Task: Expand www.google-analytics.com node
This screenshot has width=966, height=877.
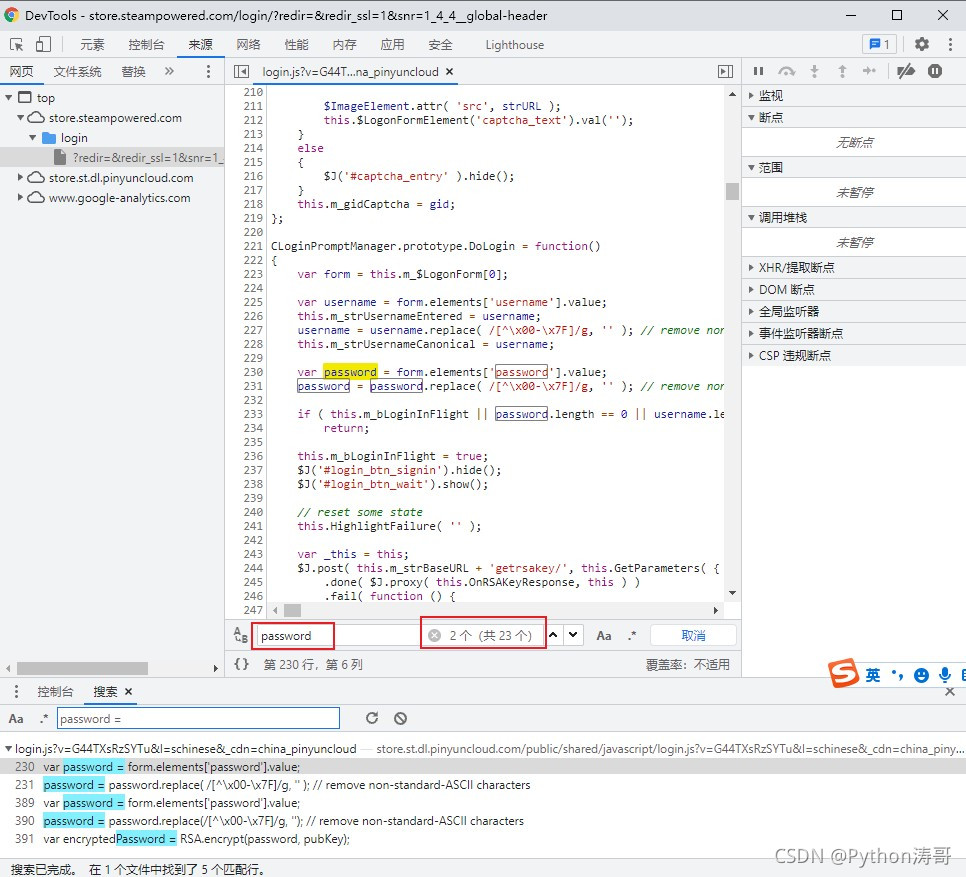Action: 20,197
